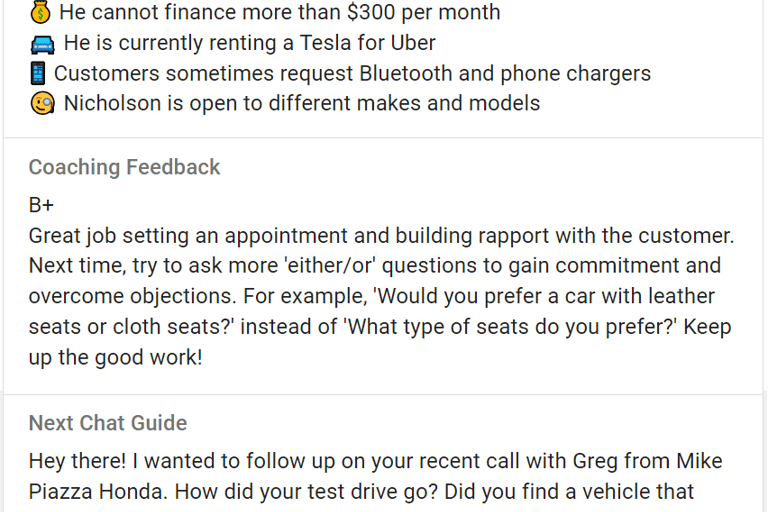The height and width of the screenshot is (512, 768).
Task: Click the 'either/or' questions advice text
Action: 375,266
